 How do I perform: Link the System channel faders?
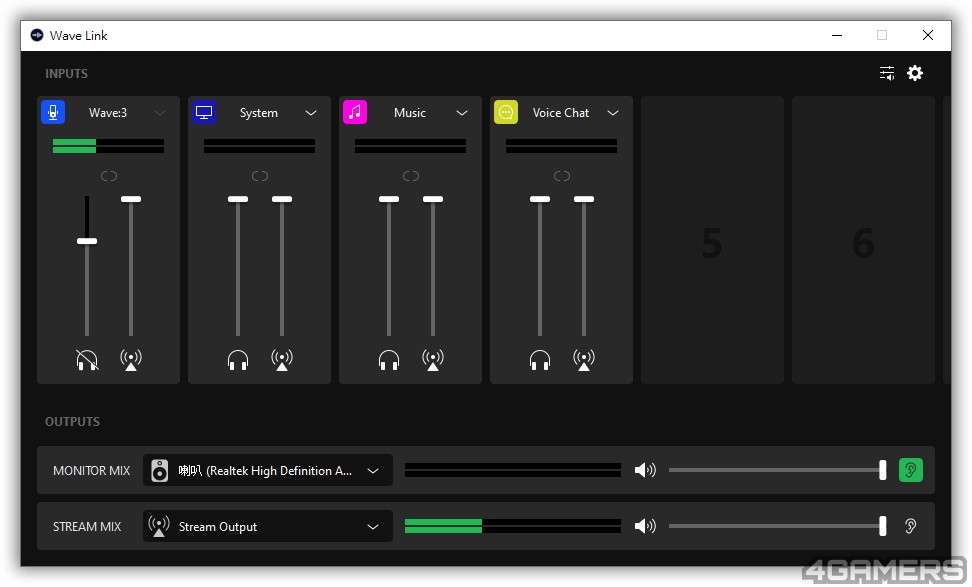click(260, 176)
